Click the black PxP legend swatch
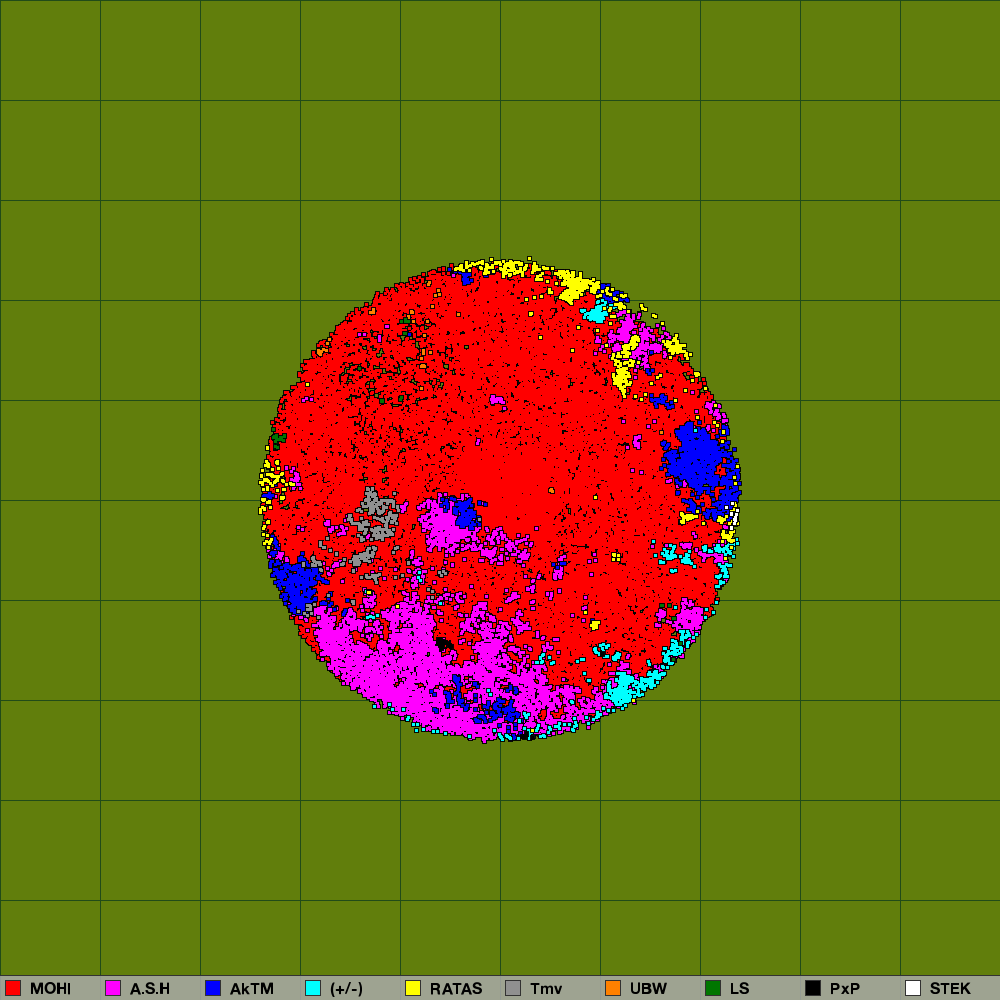Viewport: 1000px width, 1000px height. [x=813, y=988]
